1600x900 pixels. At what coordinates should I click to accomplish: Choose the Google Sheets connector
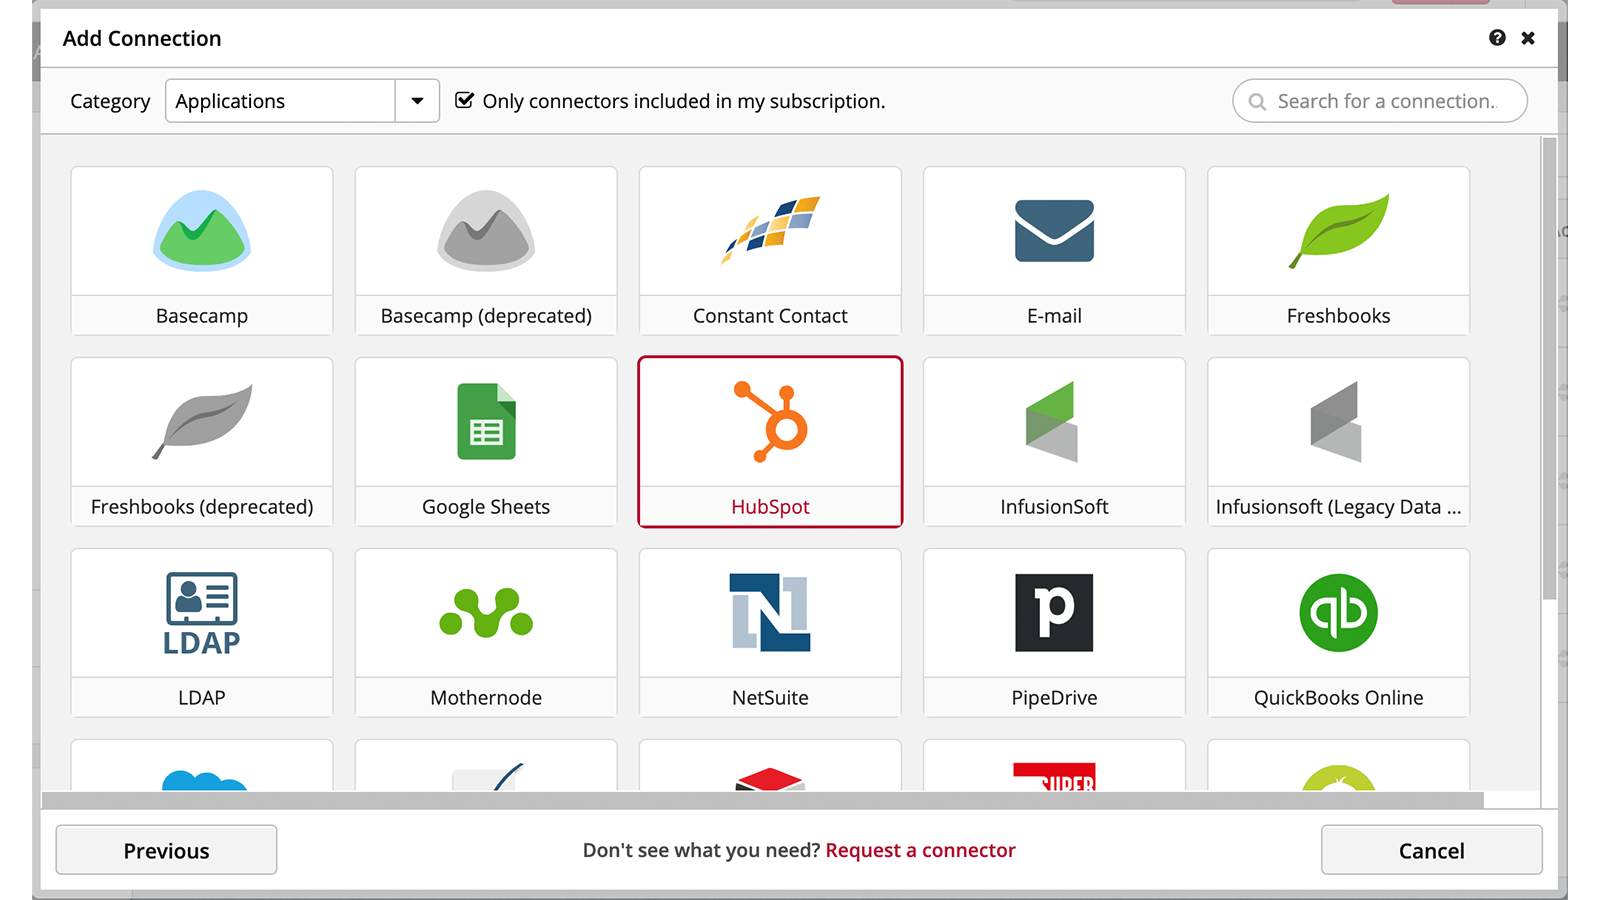tap(486, 423)
